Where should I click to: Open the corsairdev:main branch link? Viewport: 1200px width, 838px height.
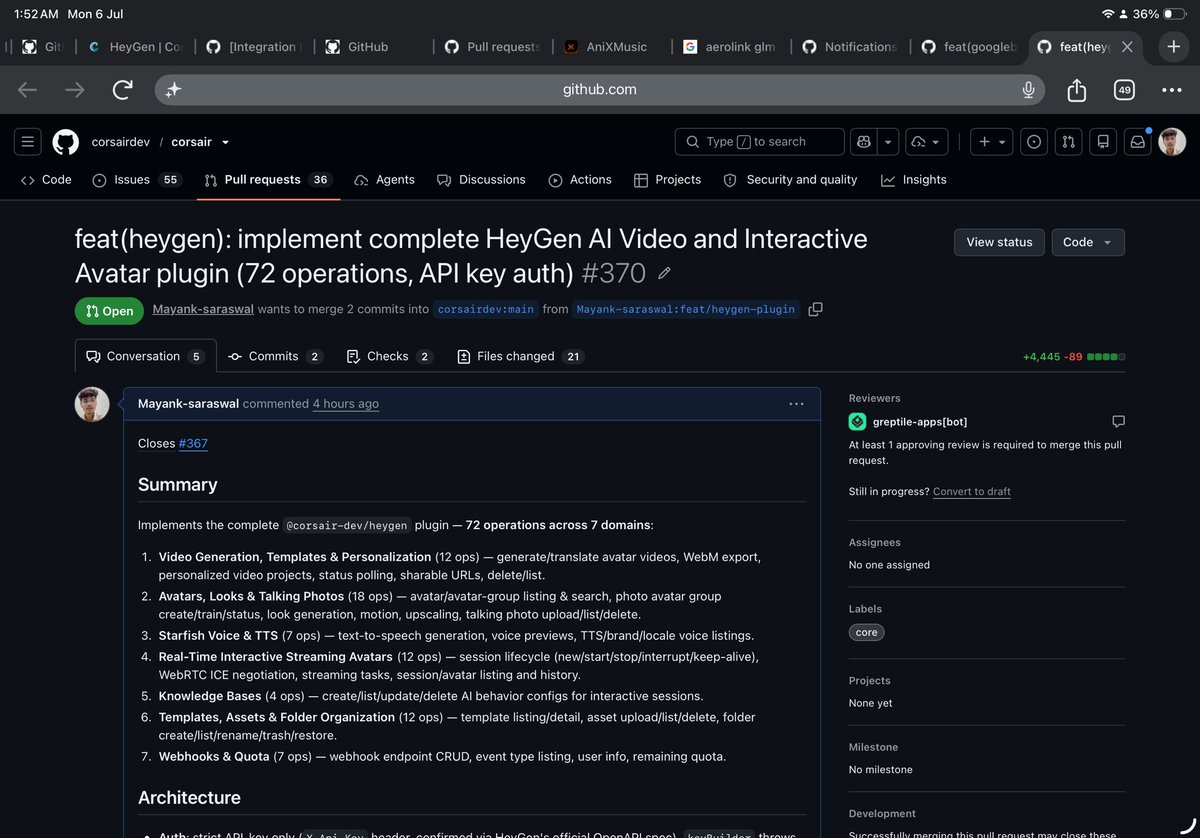pyautogui.click(x=486, y=310)
